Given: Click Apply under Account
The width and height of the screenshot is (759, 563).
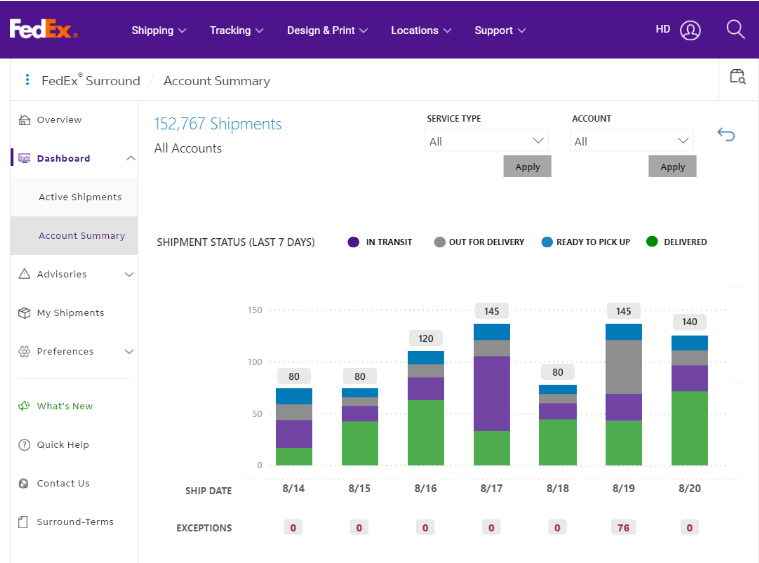Looking at the screenshot, I should pyautogui.click(x=672, y=166).
